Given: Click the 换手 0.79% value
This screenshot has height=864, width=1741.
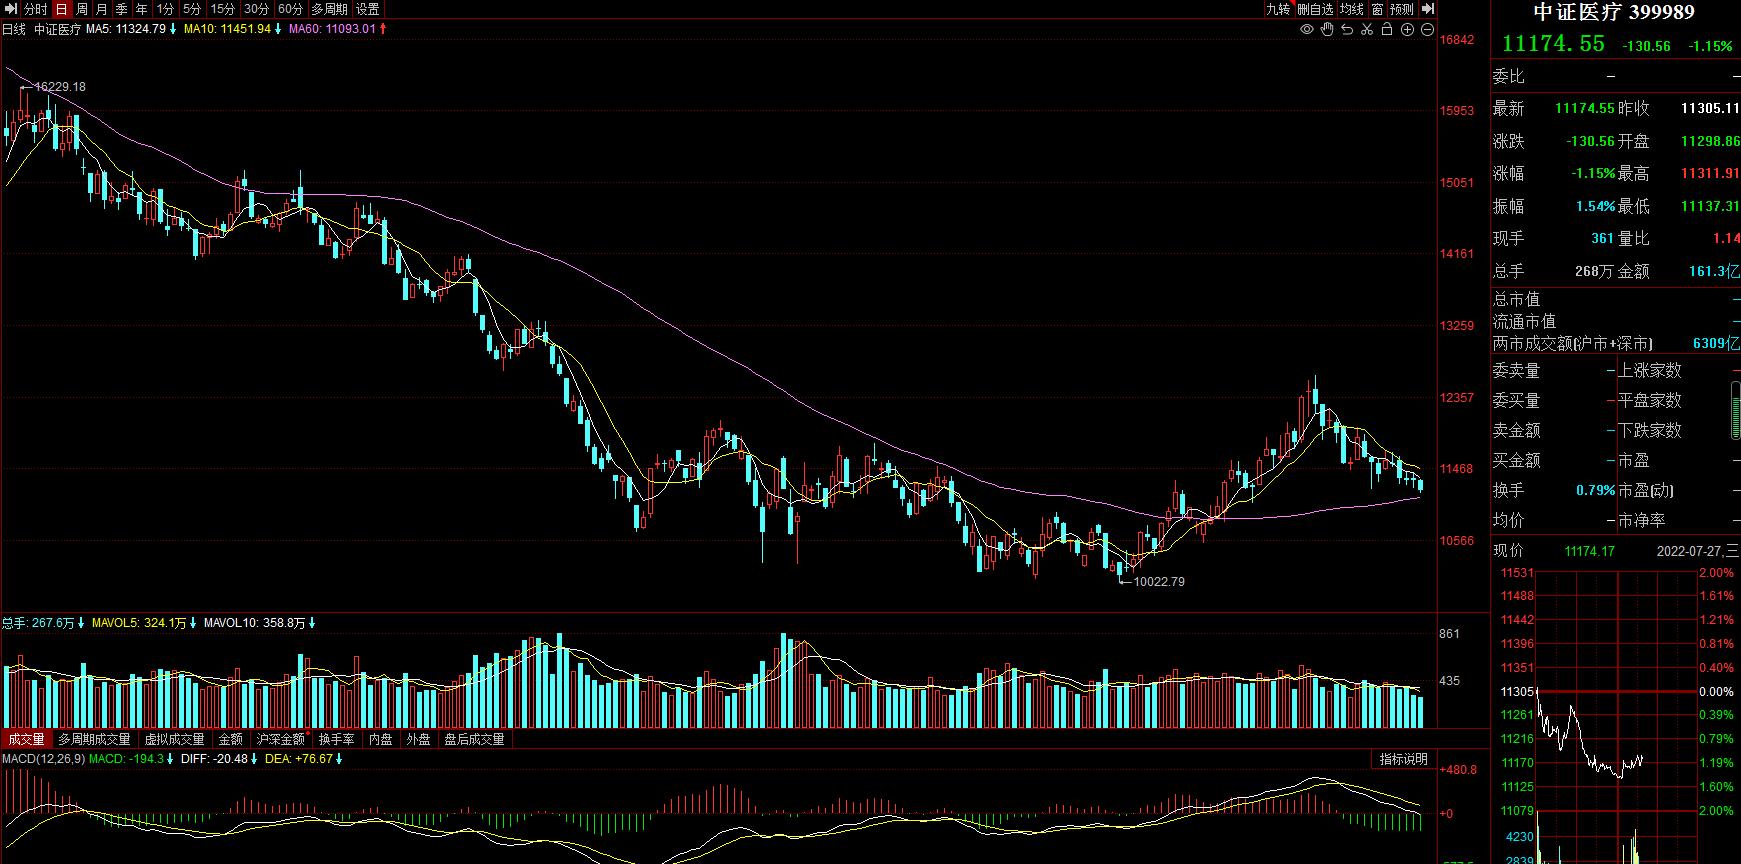Looking at the screenshot, I should pos(1596,490).
